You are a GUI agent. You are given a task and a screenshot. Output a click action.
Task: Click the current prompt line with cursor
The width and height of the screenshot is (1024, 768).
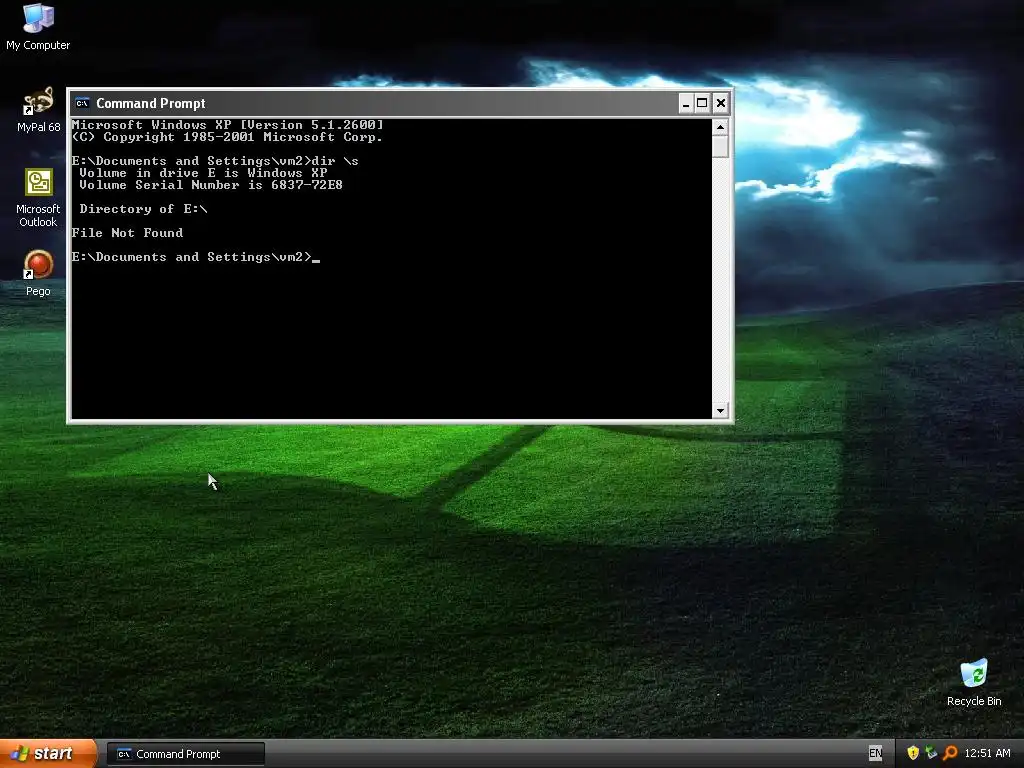(x=196, y=257)
